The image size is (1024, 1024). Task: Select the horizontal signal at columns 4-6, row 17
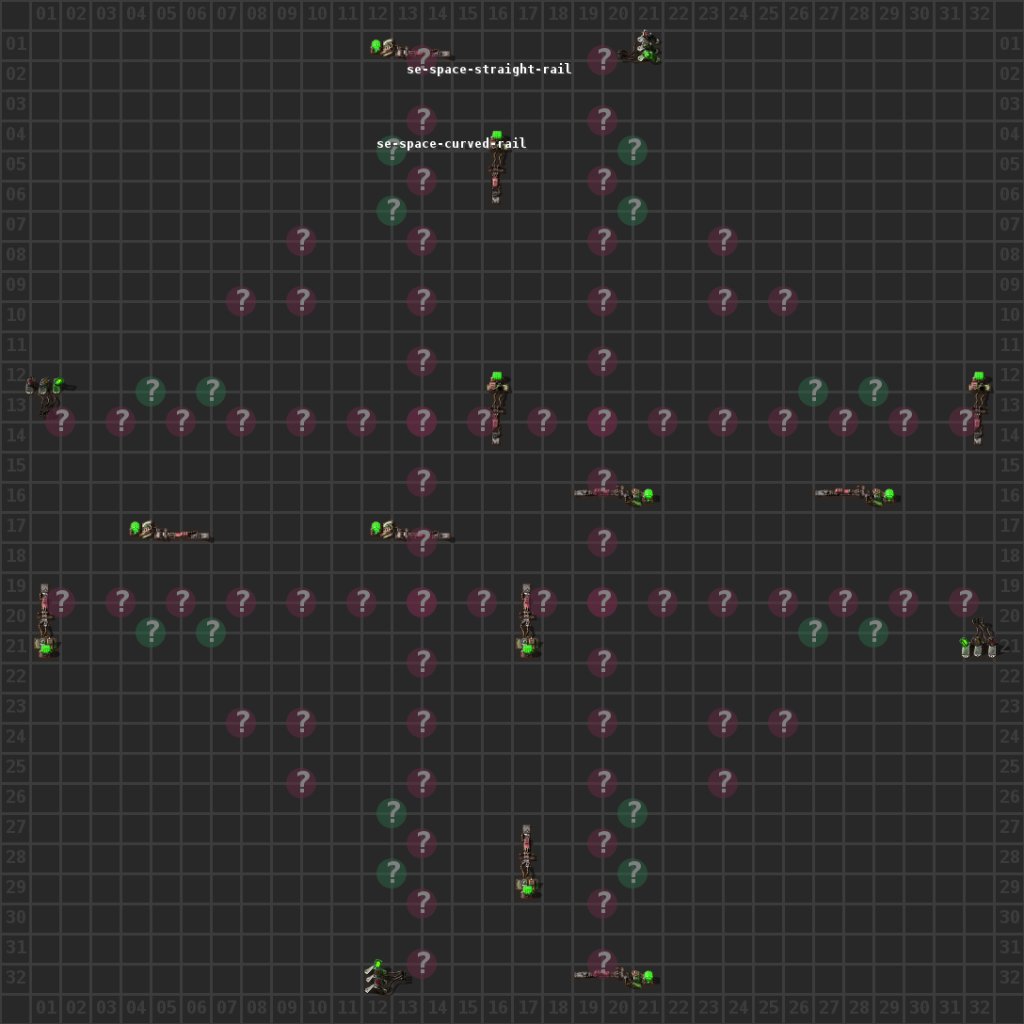[170, 531]
